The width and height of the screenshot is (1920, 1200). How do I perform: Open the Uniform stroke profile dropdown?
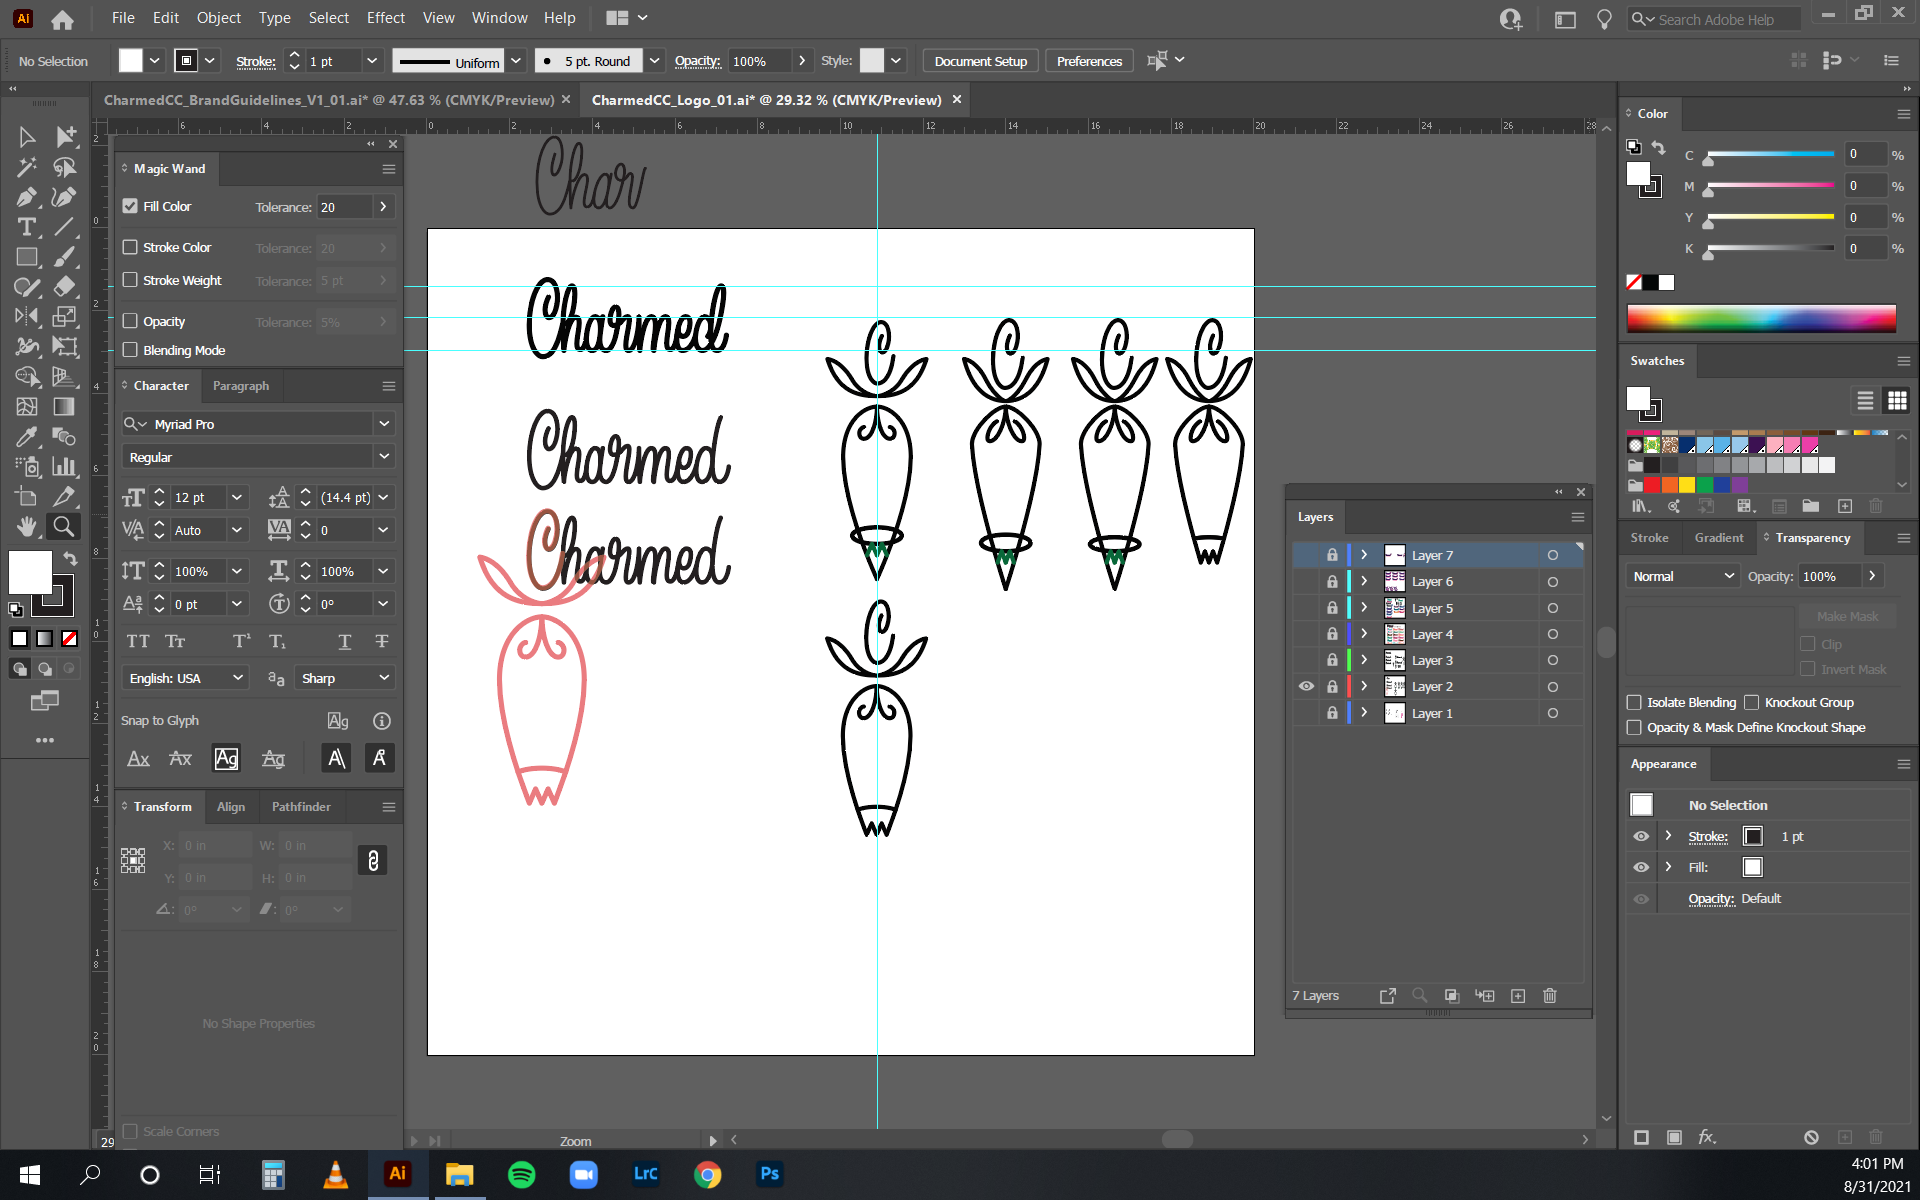516,61
